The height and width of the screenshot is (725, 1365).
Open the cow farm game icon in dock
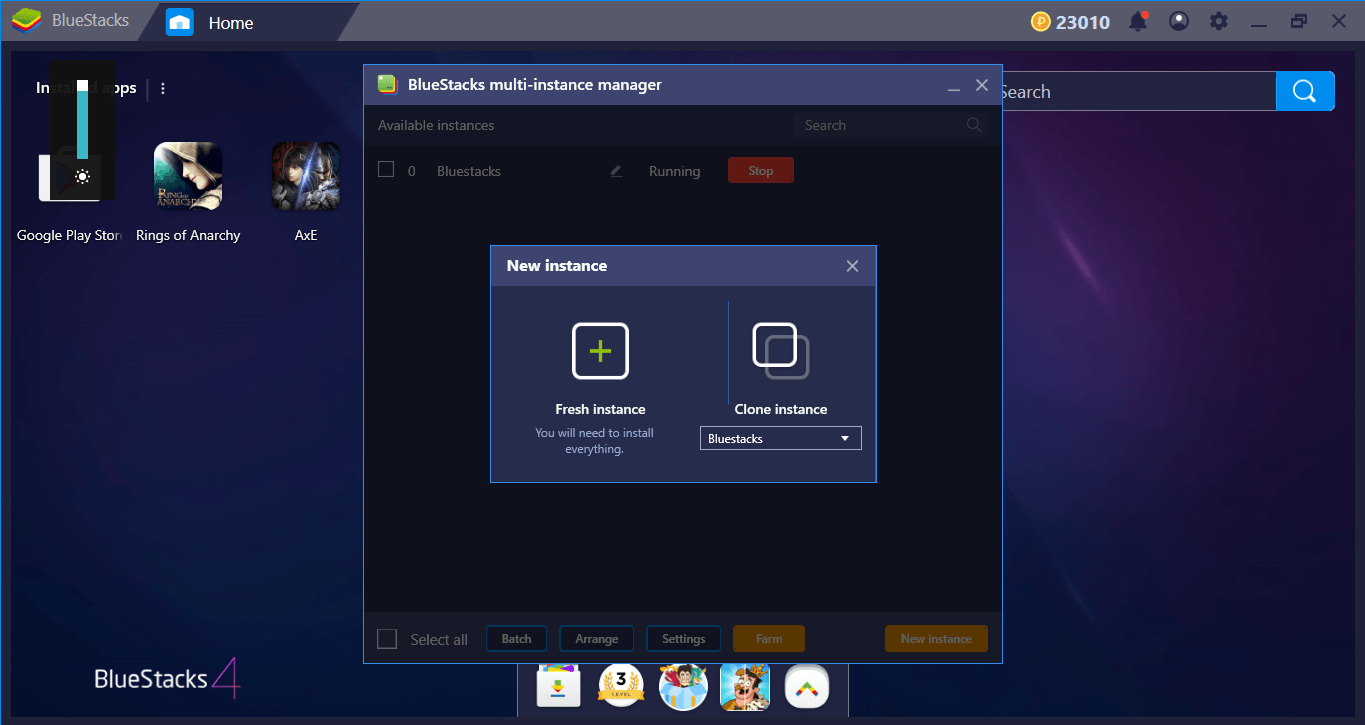pyautogui.click(x=745, y=687)
